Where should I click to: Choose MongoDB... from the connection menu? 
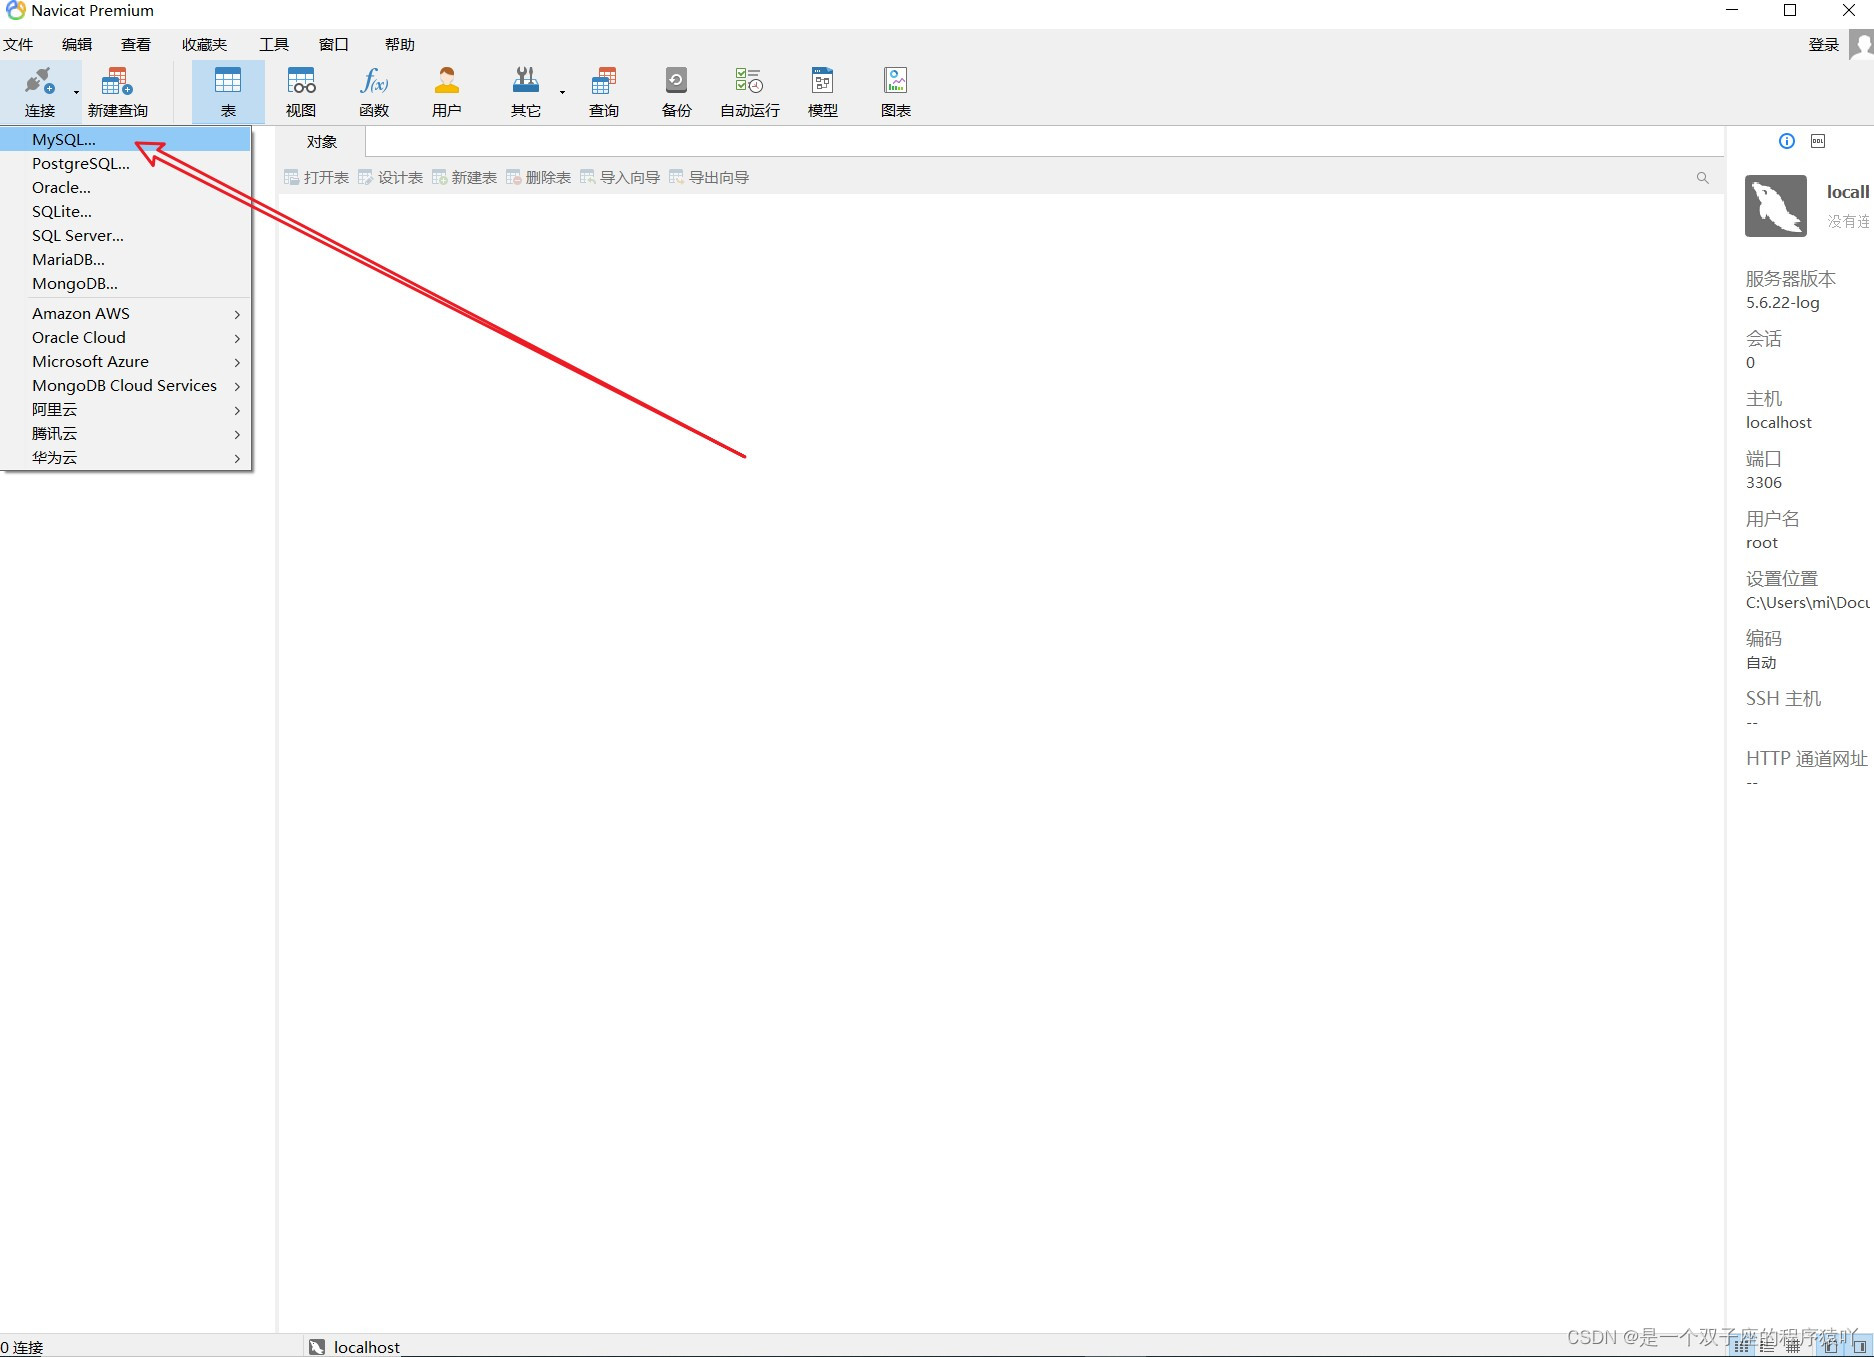[126, 283]
